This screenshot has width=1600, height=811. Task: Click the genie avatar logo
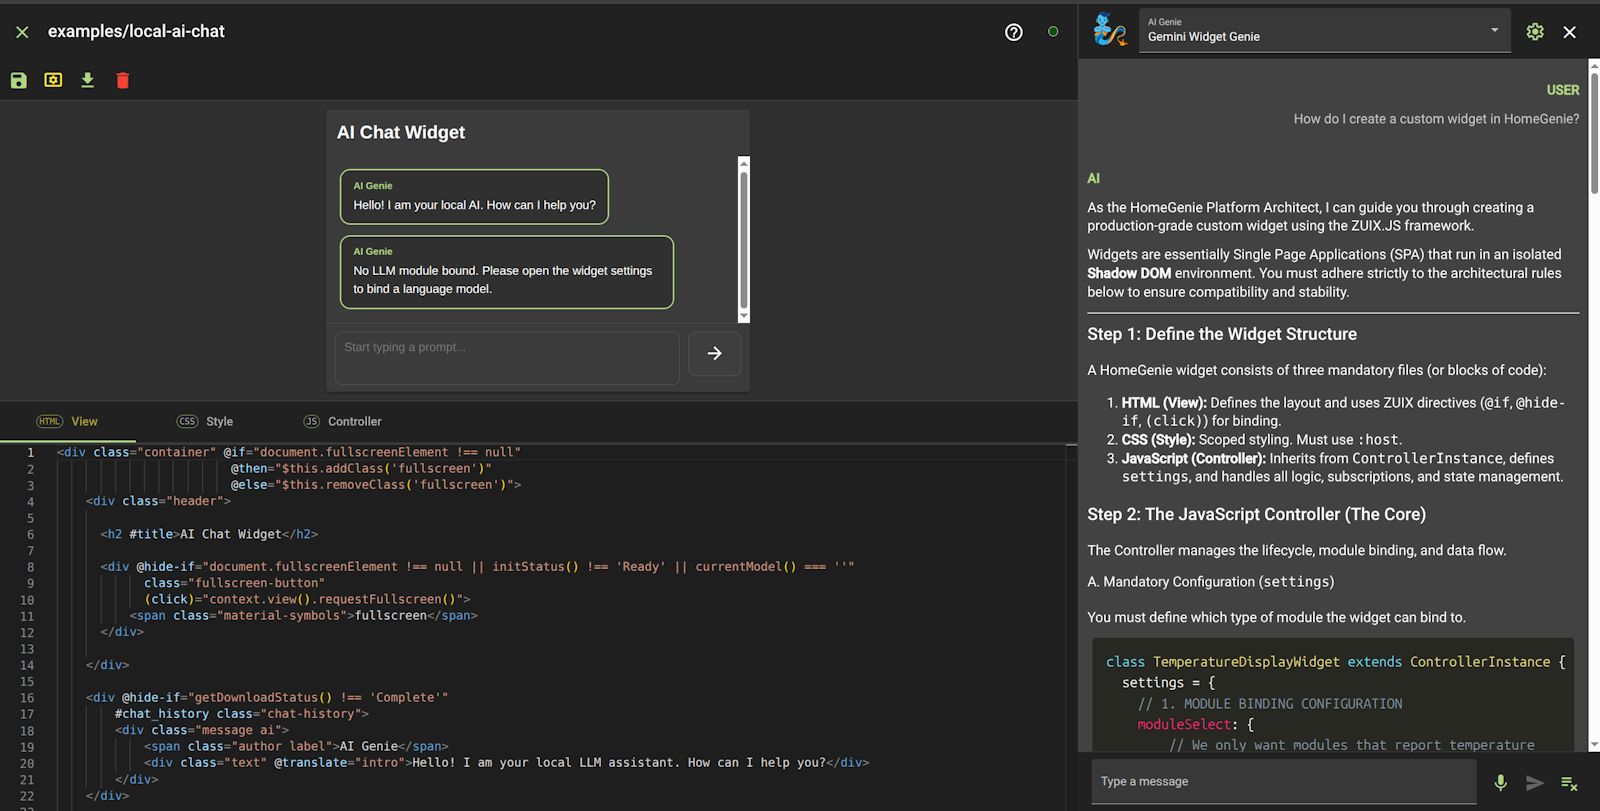[1109, 30]
